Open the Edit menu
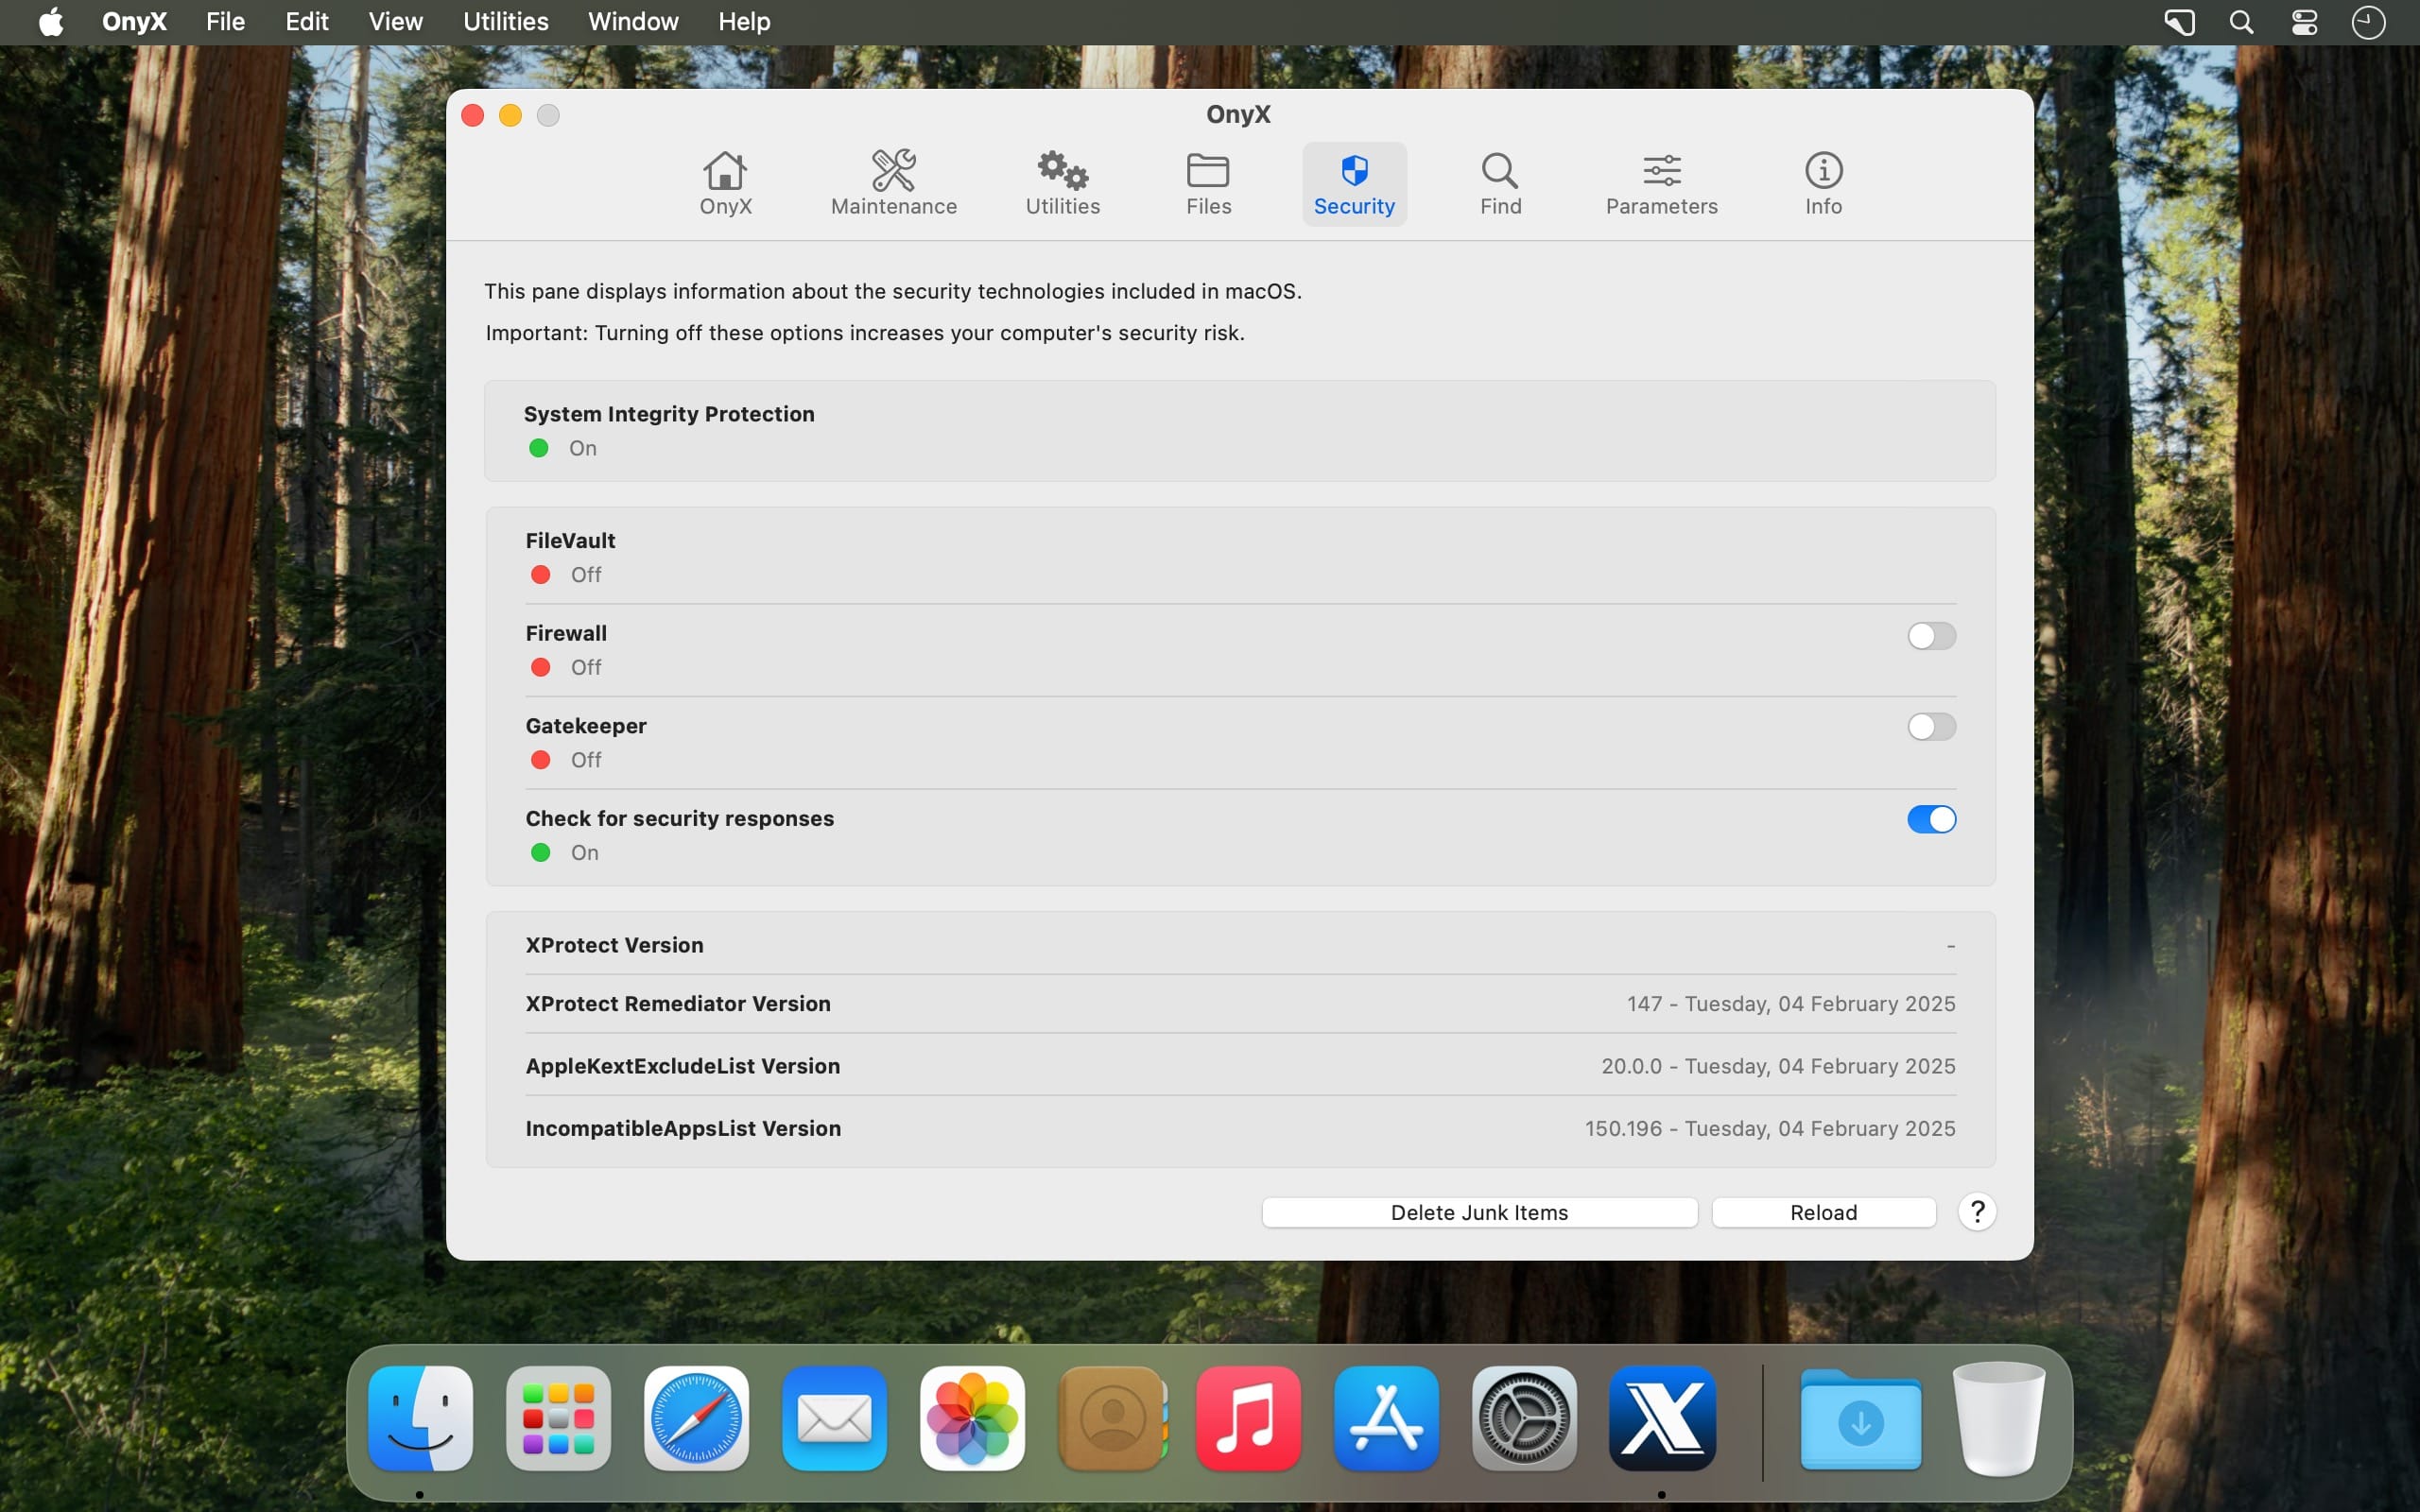The image size is (2420, 1512). 306,22
